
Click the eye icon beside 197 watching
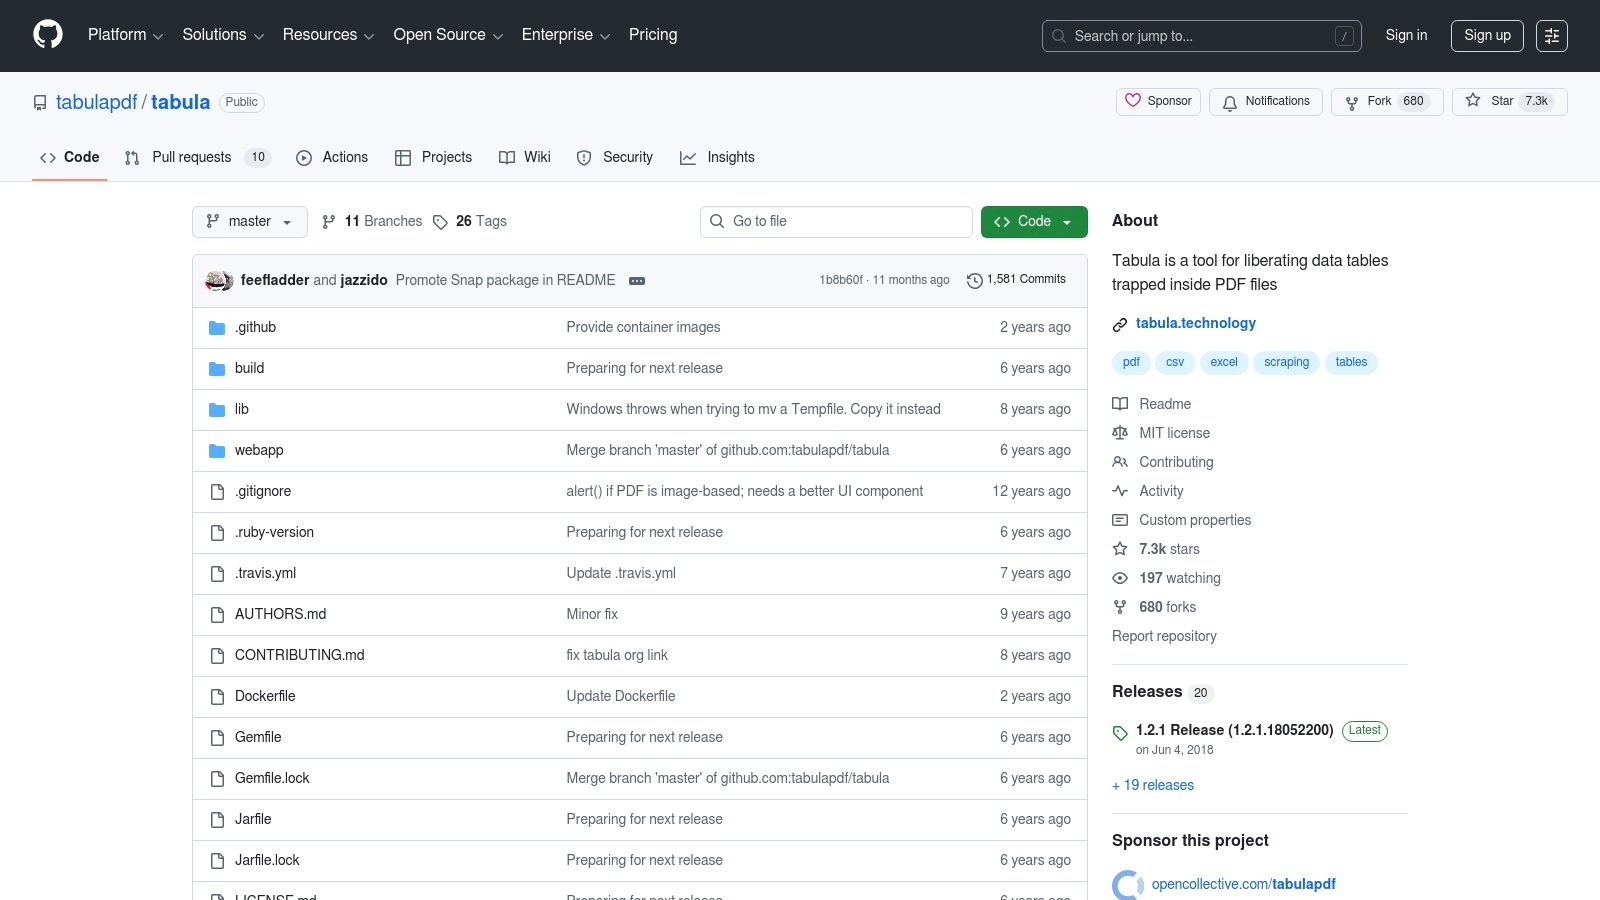[x=1120, y=578]
